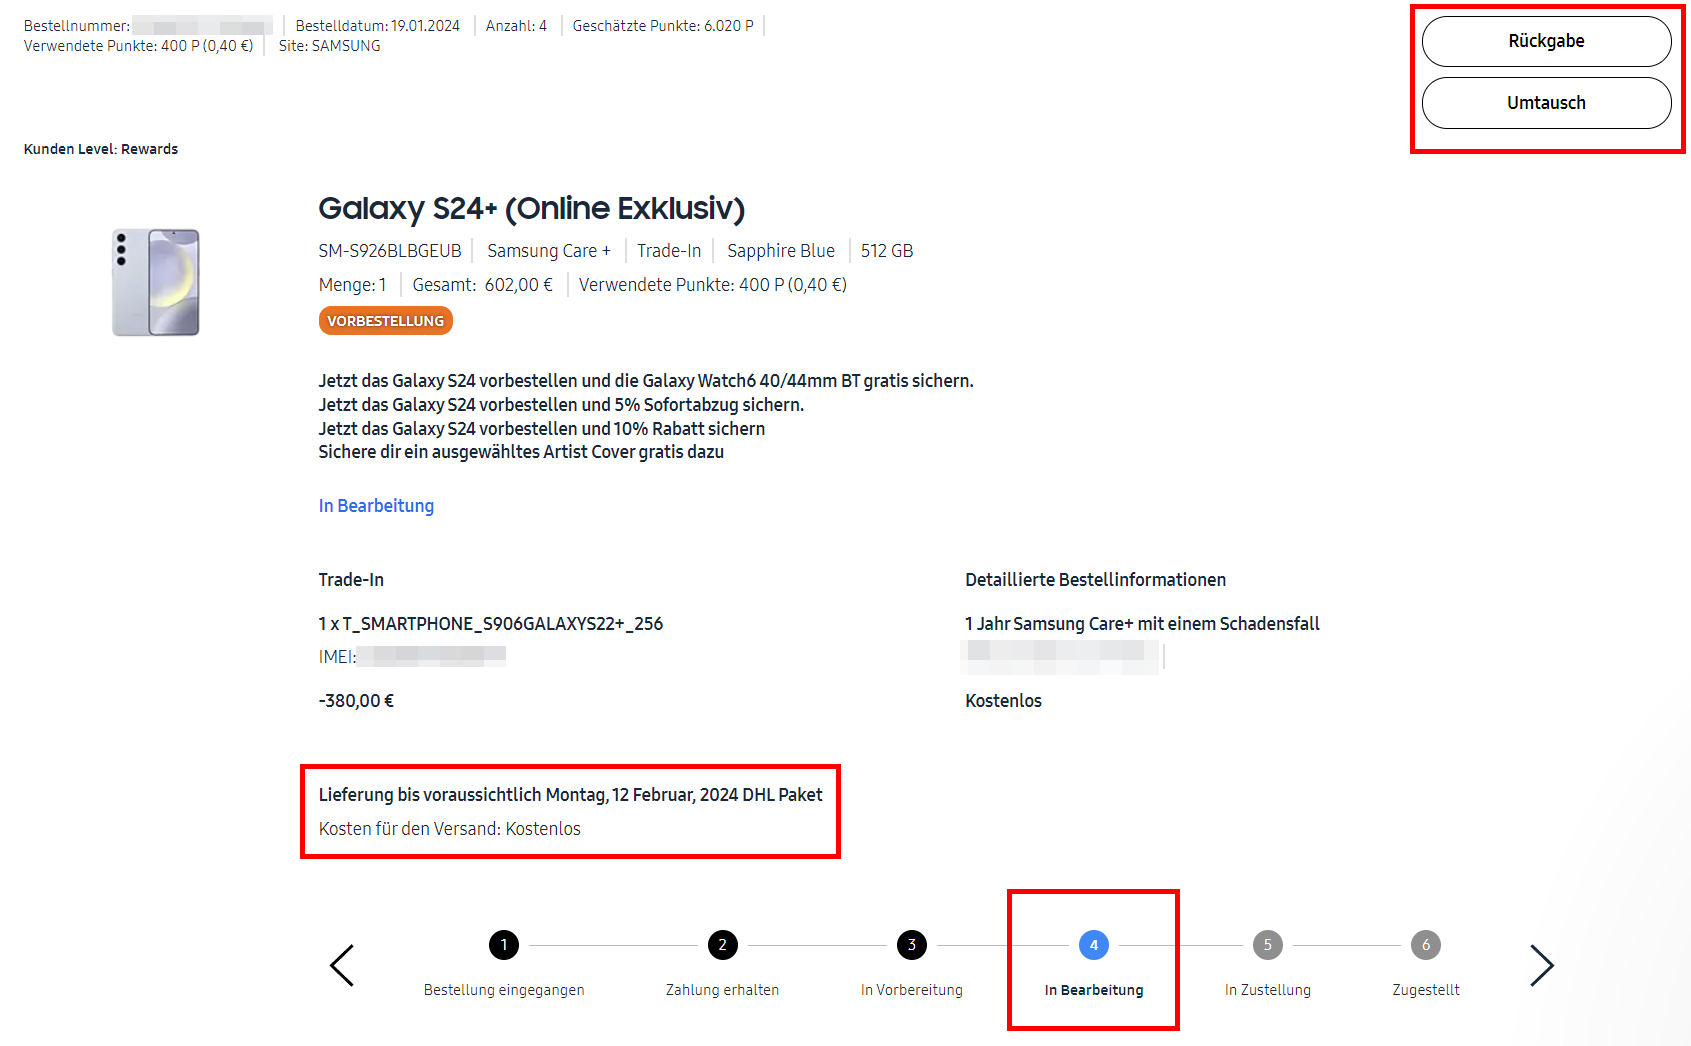Click the 10% Rabatt promotion line
This screenshot has width=1691, height=1046.
(542, 429)
